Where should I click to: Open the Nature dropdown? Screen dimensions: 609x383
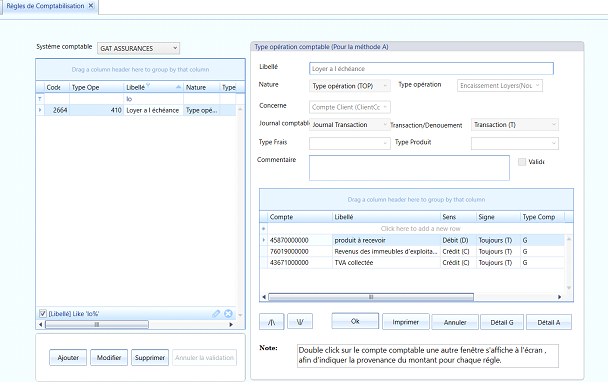tap(350, 86)
